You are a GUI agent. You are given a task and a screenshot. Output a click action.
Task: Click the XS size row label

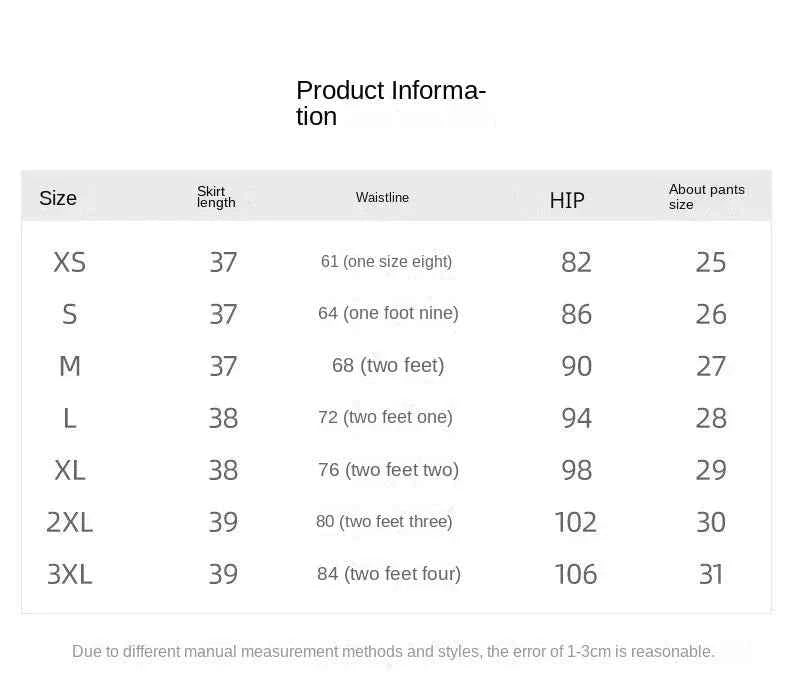[70, 262]
